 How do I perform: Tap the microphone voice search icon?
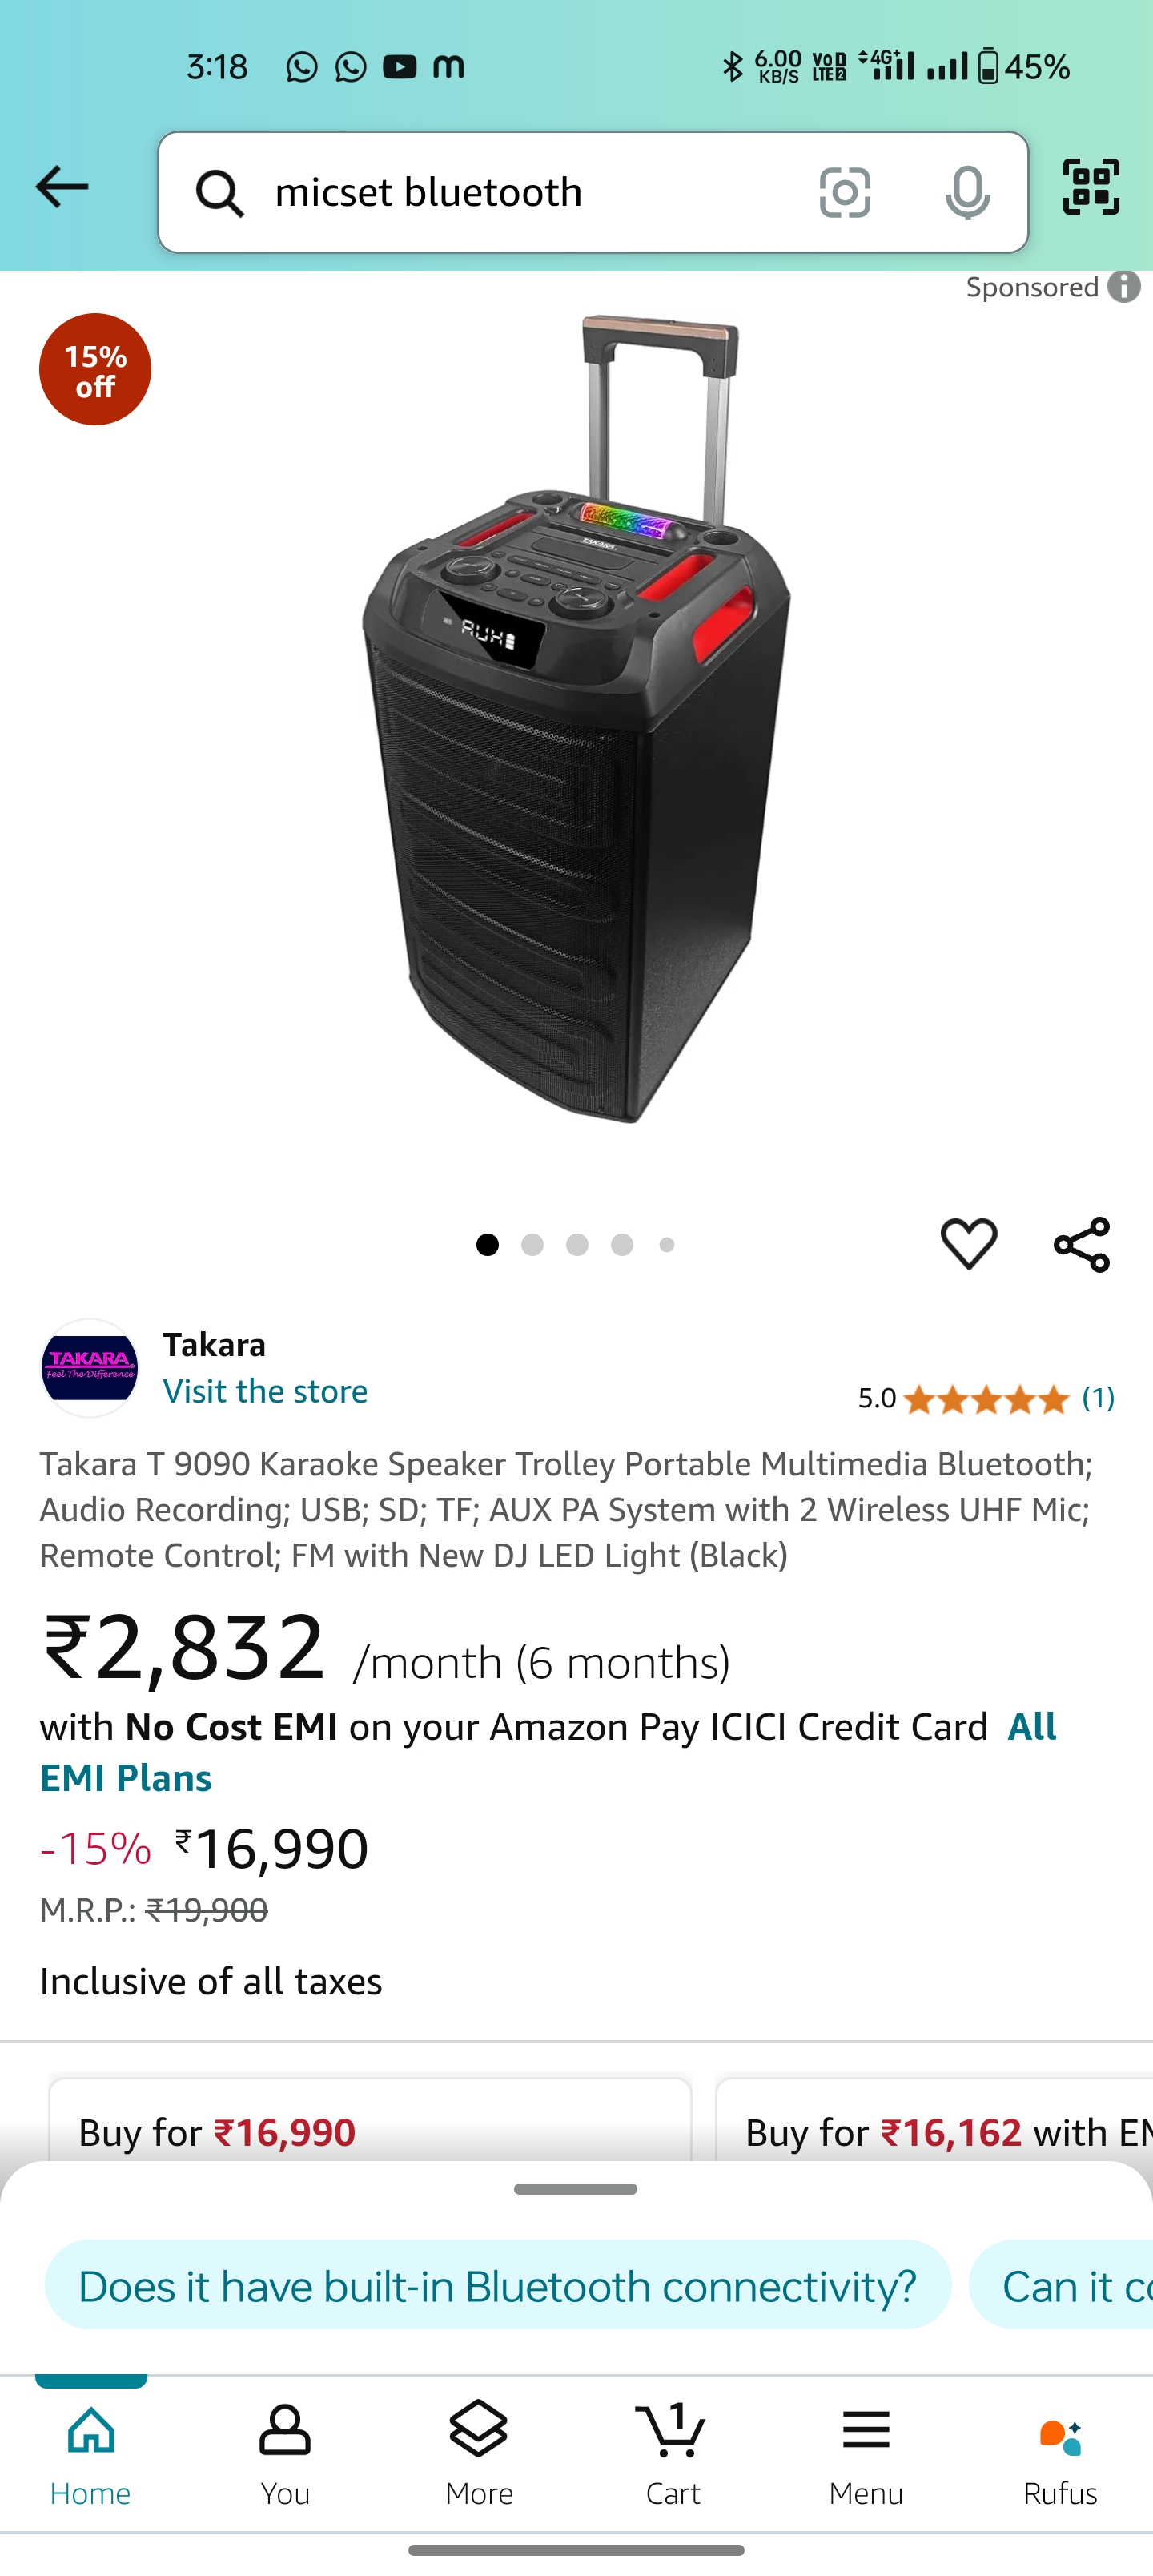(x=967, y=192)
